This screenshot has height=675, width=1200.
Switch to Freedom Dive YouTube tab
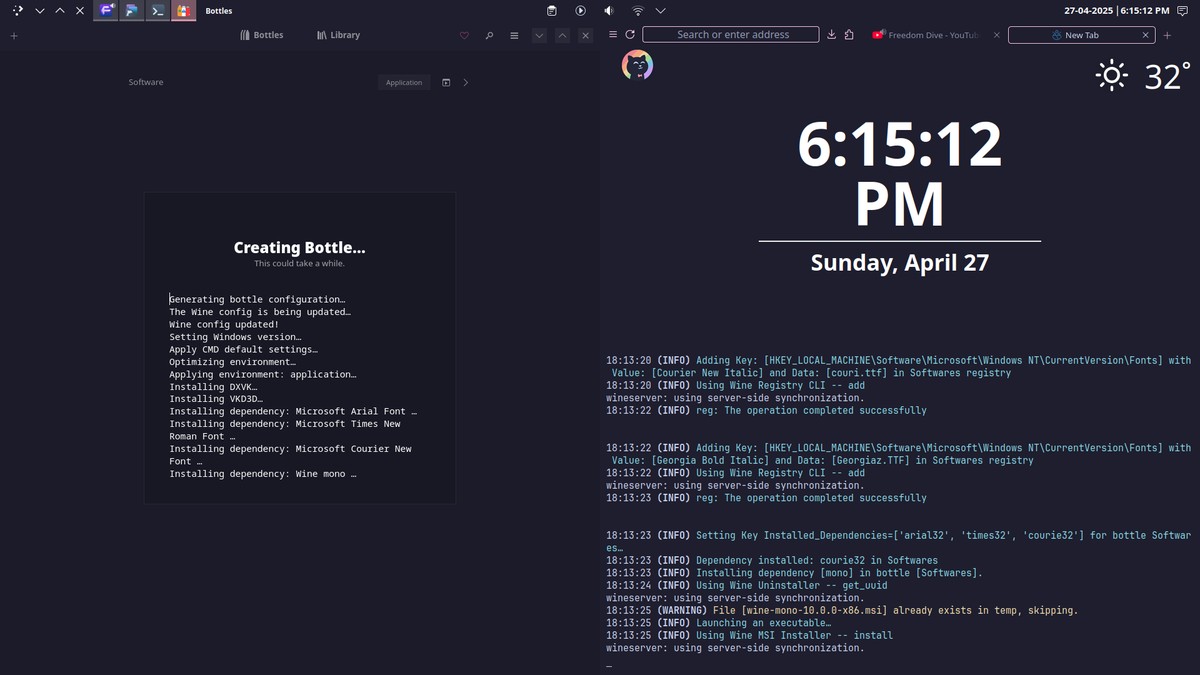click(930, 35)
